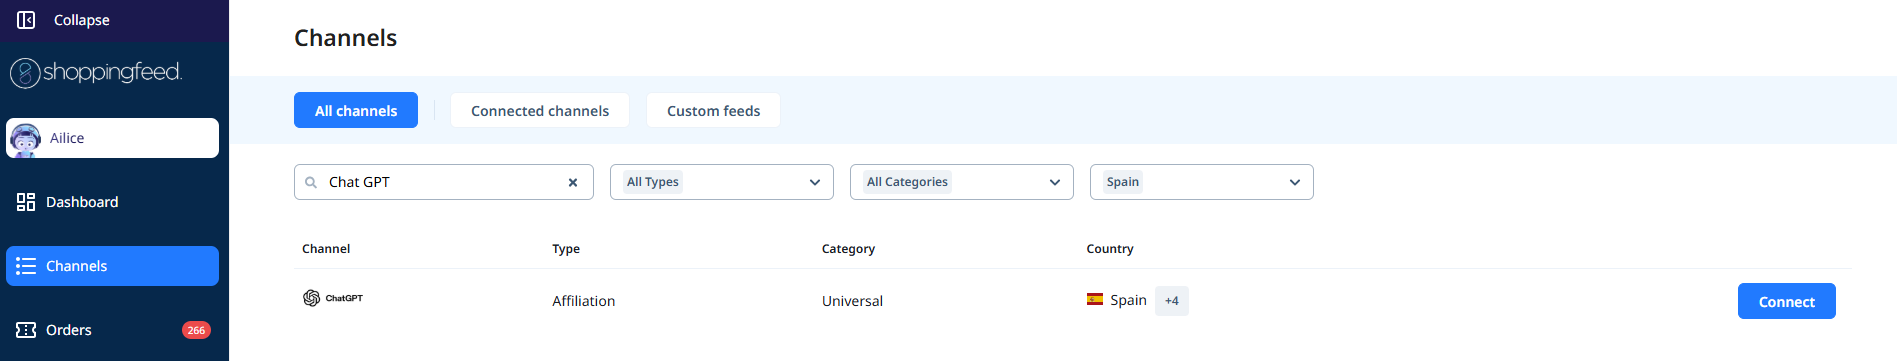Switch to Connected channels tab

pyautogui.click(x=540, y=110)
